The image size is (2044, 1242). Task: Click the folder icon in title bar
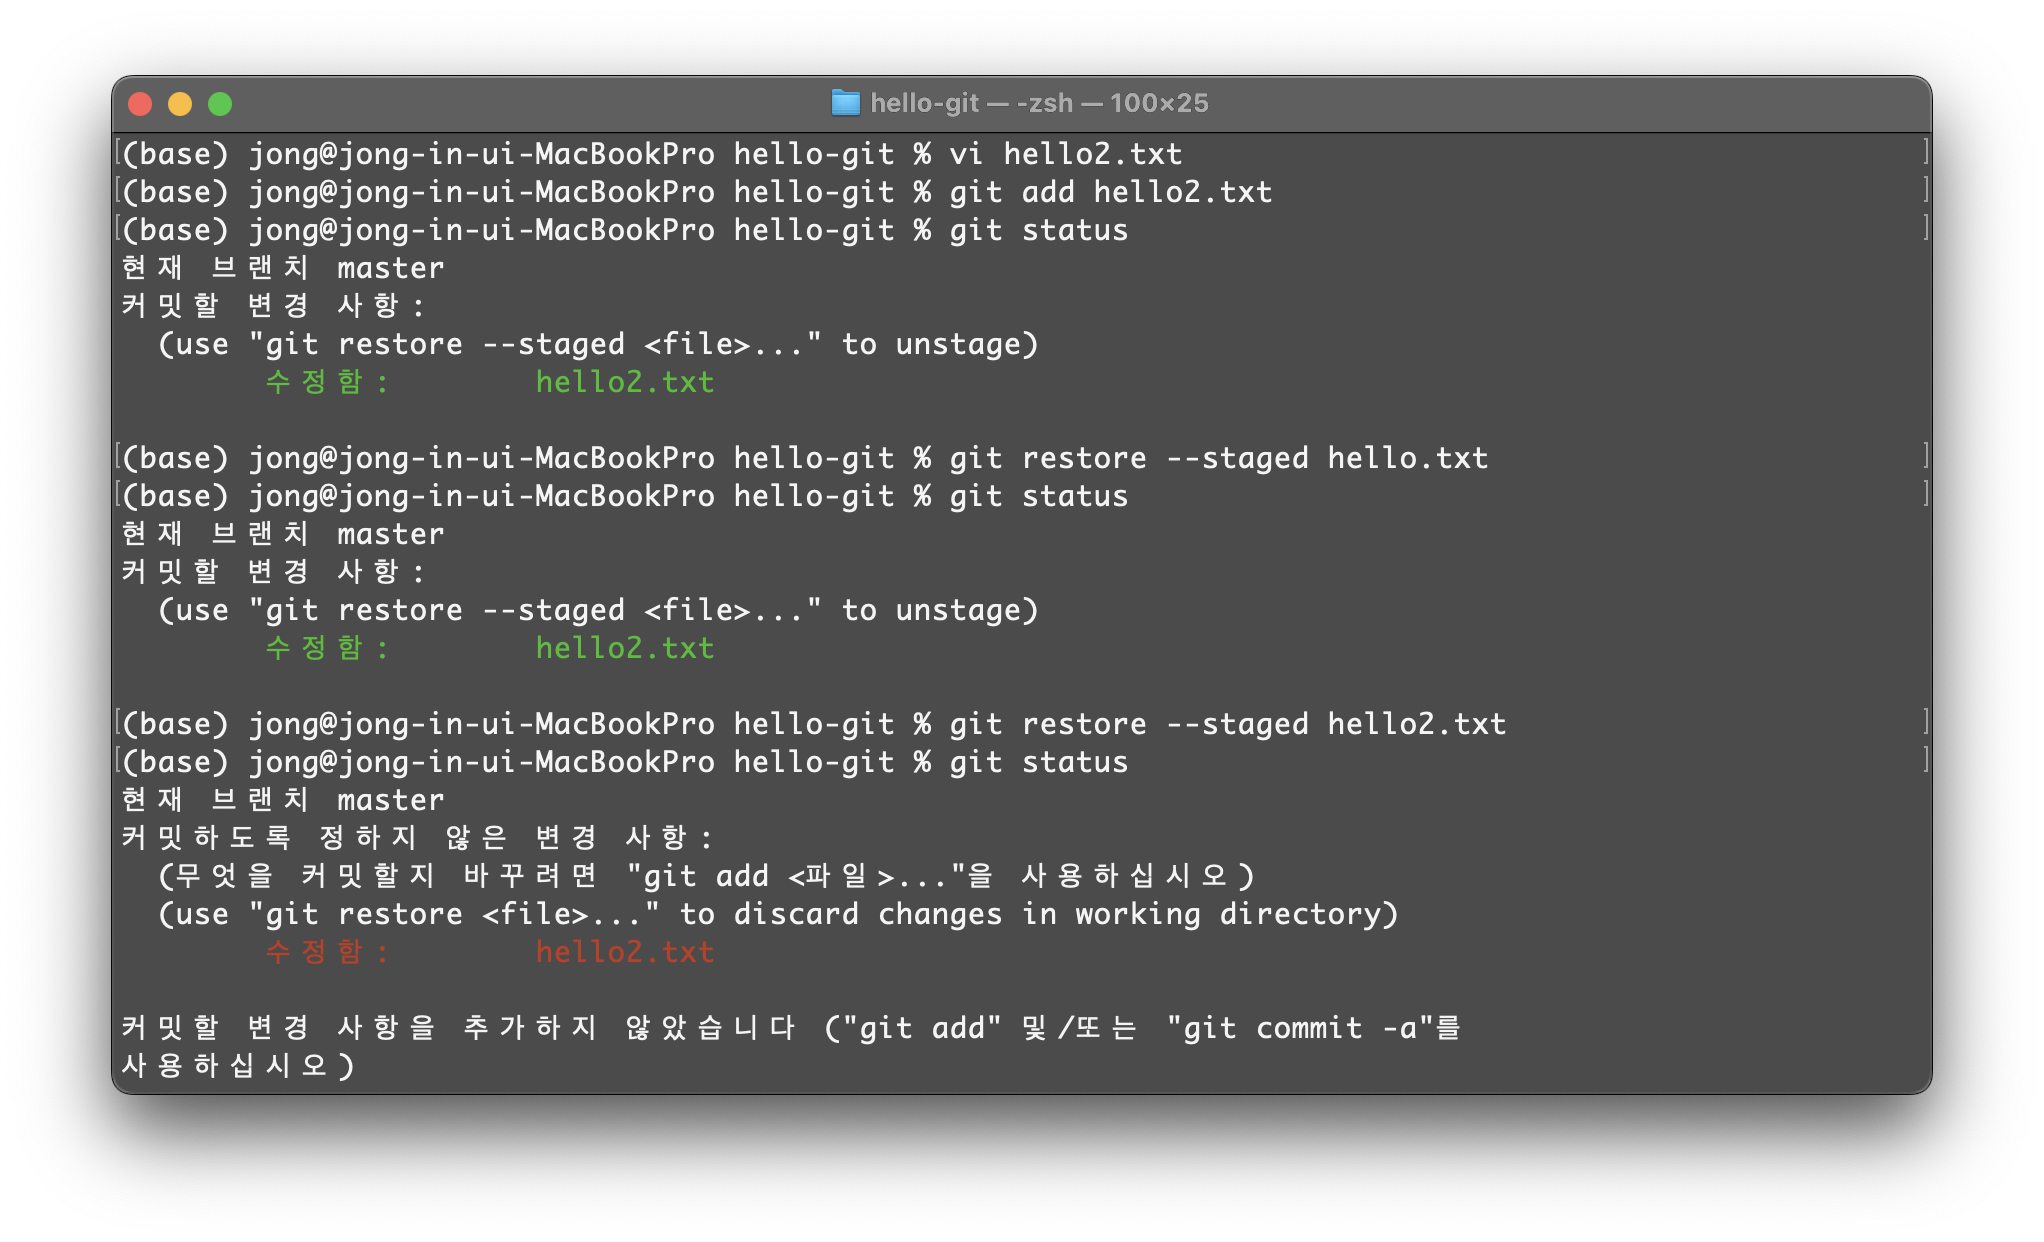(x=845, y=103)
